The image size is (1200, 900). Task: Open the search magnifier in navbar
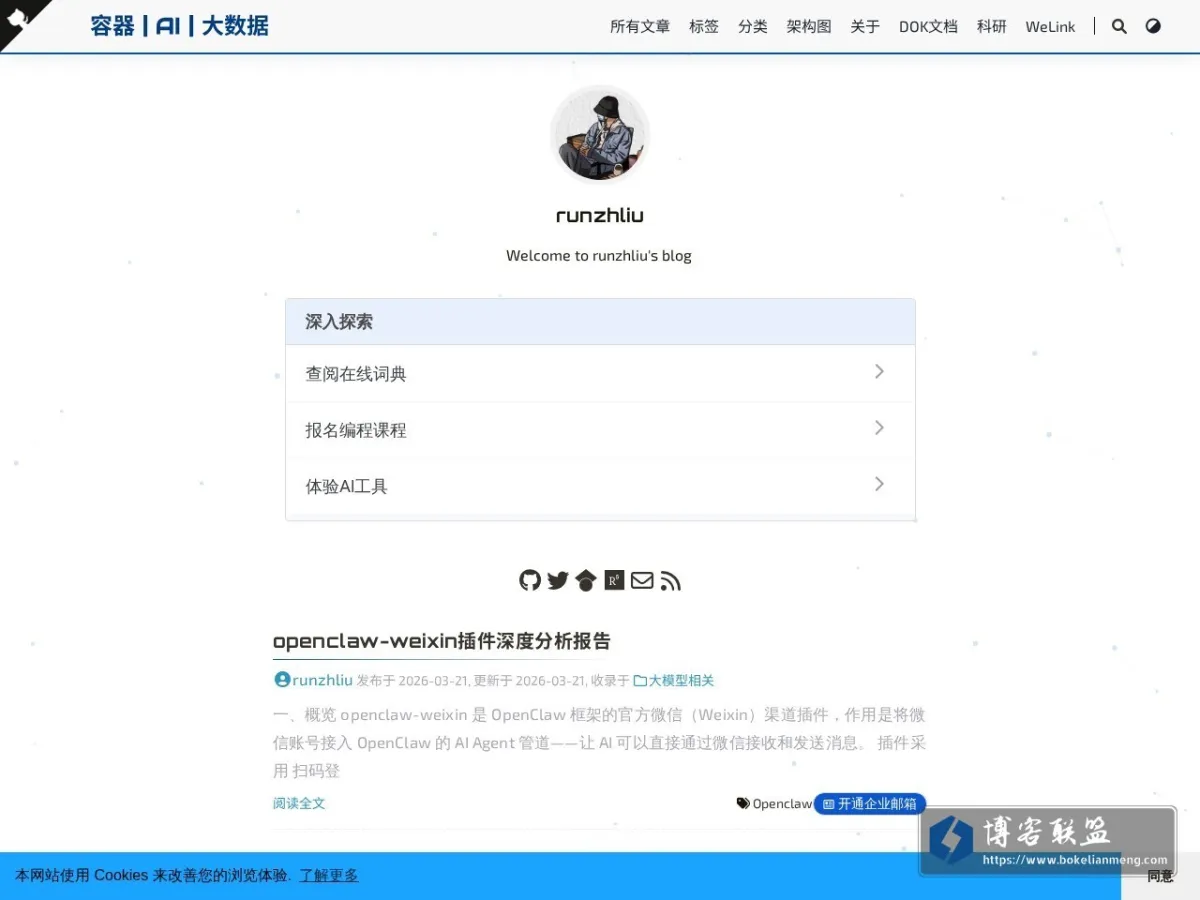click(1119, 26)
